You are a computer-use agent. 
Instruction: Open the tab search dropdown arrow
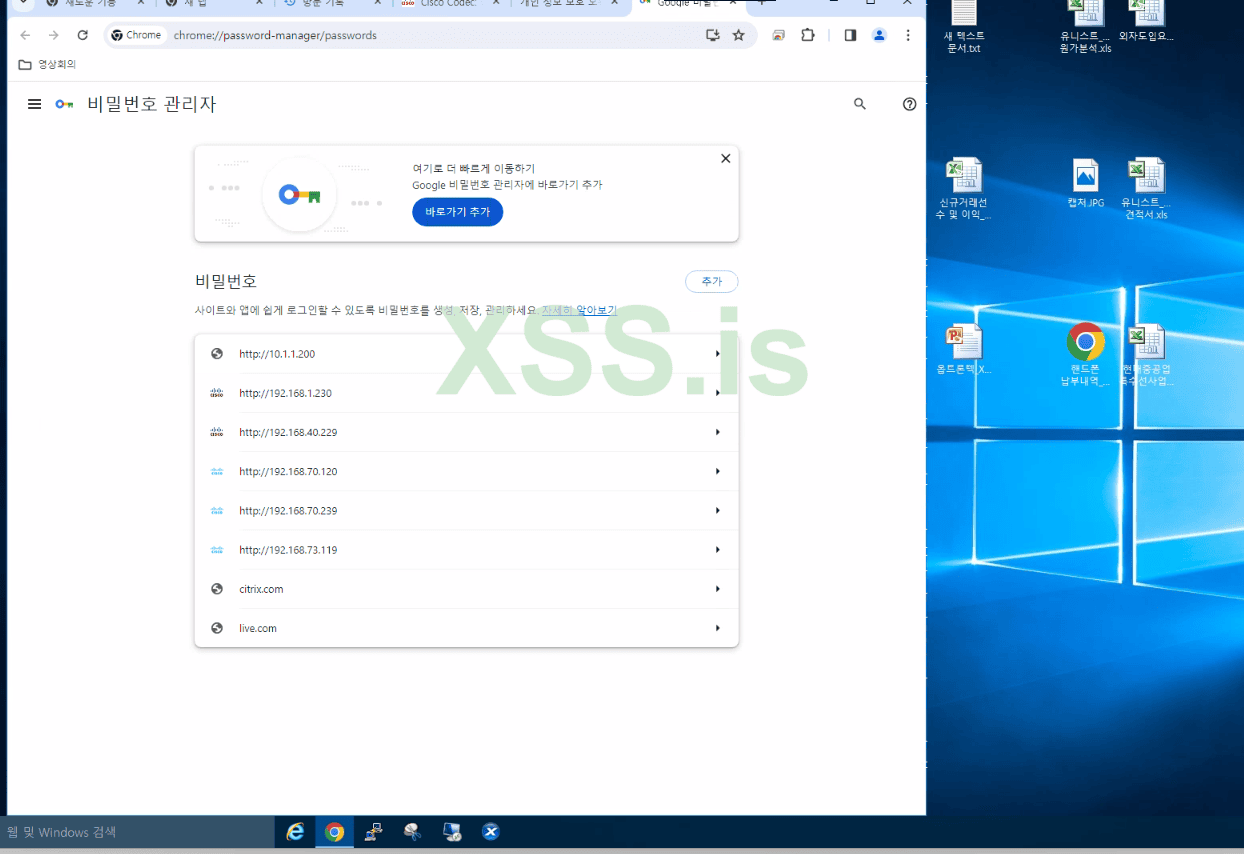point(22,4)
